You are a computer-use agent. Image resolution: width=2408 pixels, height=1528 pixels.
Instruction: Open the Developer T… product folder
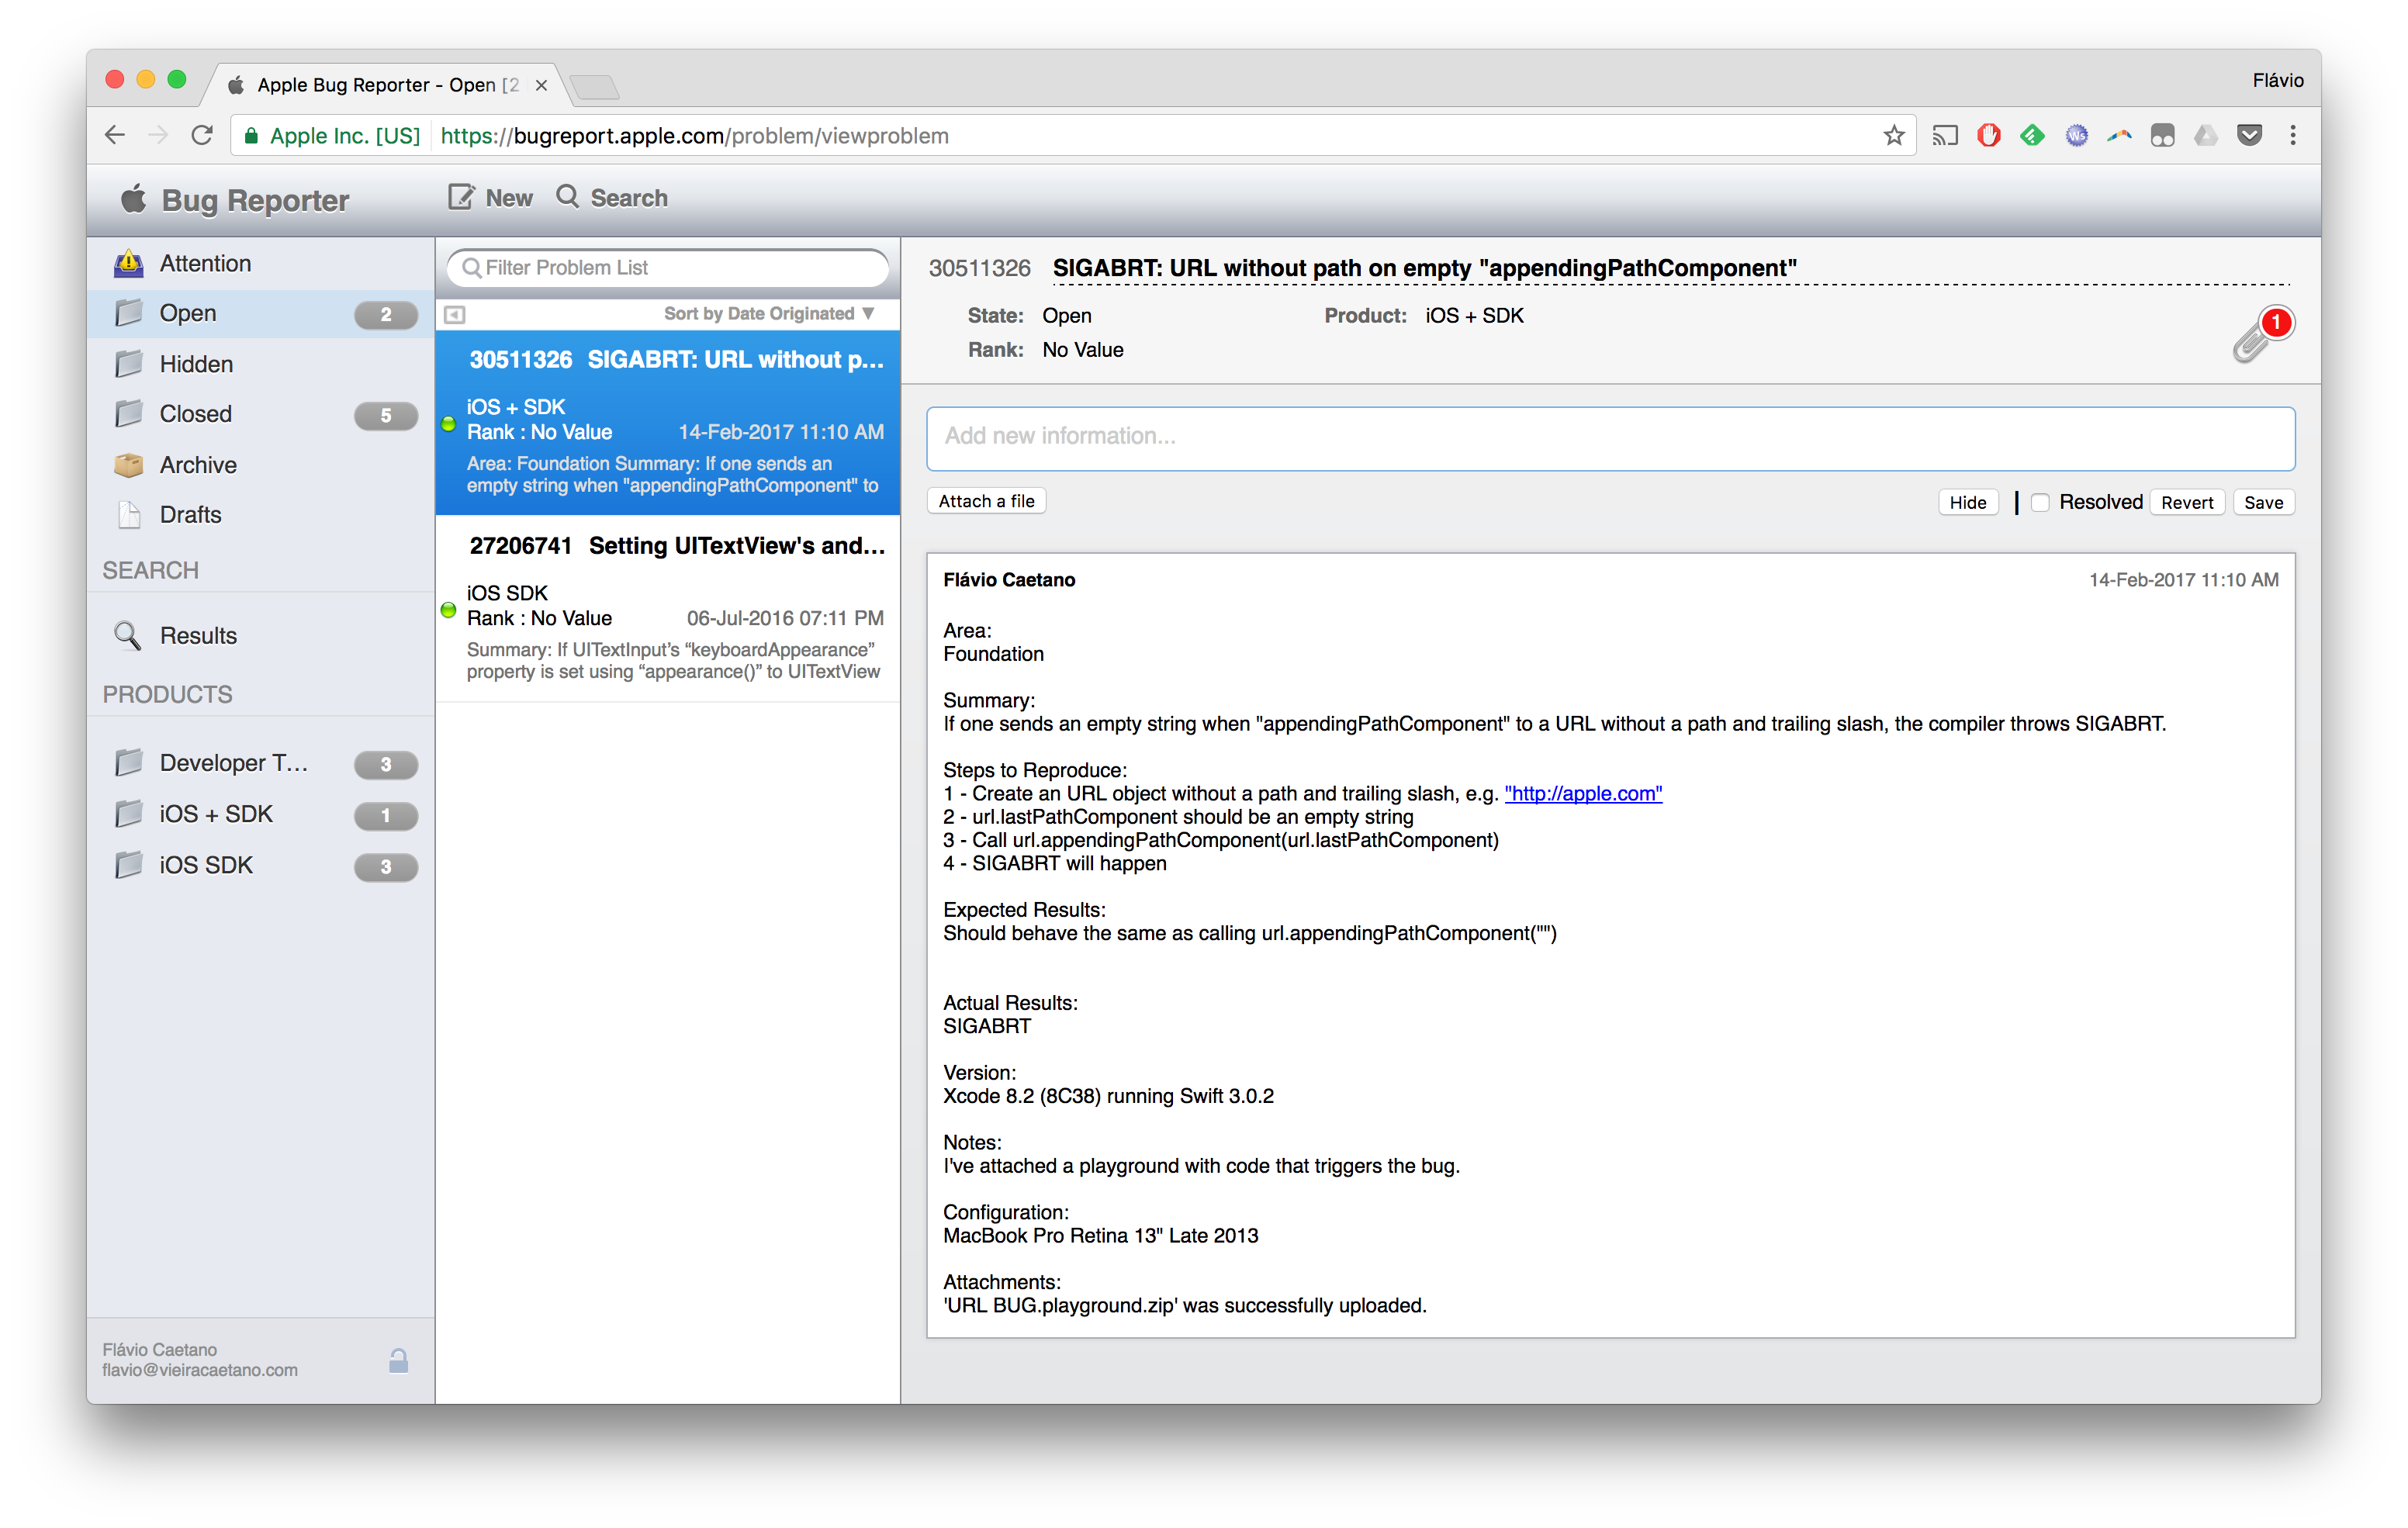point(260,763)
